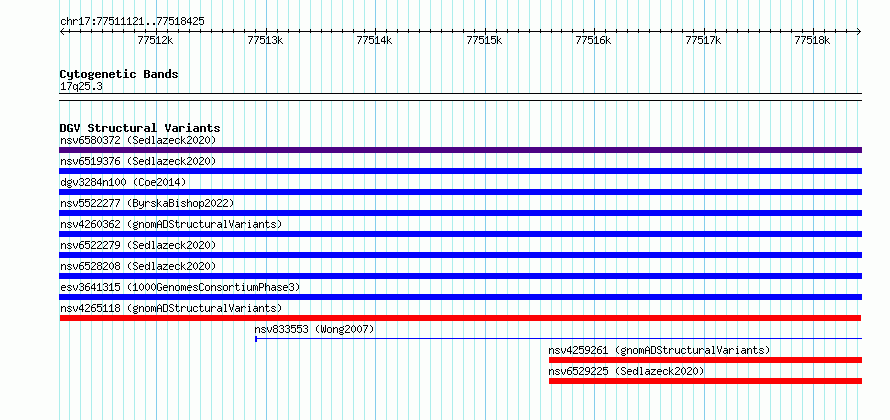Screen dimensions: 890x420
Task: Open dgv3284n100 (Coe2014) variant label
Action: (x=123, y=182)
